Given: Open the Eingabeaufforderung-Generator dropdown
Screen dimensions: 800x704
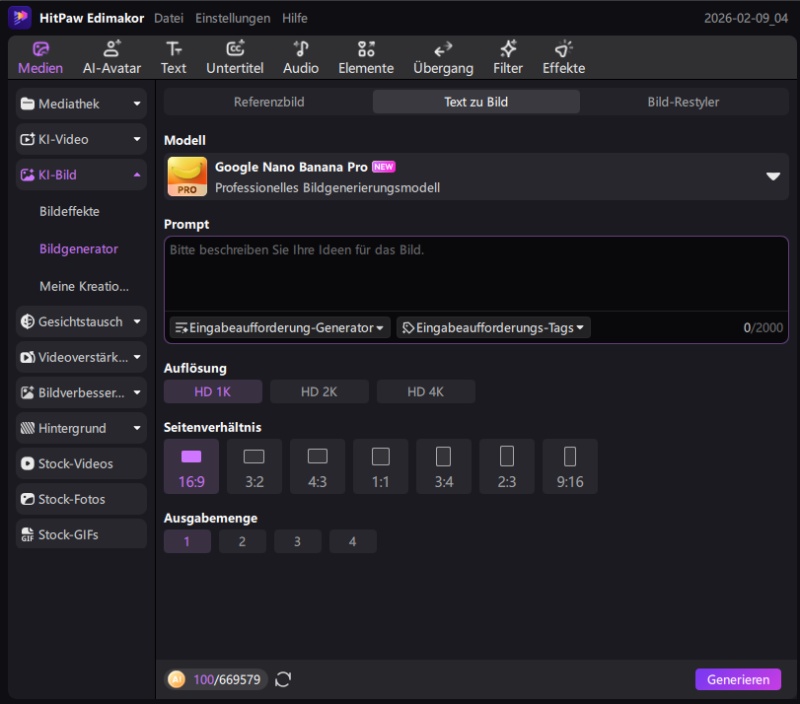Looking at the screenshot, I should (279, 328).
